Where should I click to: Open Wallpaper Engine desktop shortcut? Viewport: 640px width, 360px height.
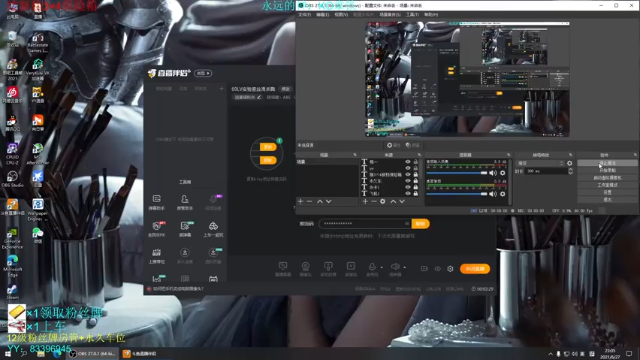tap(38, 210)
